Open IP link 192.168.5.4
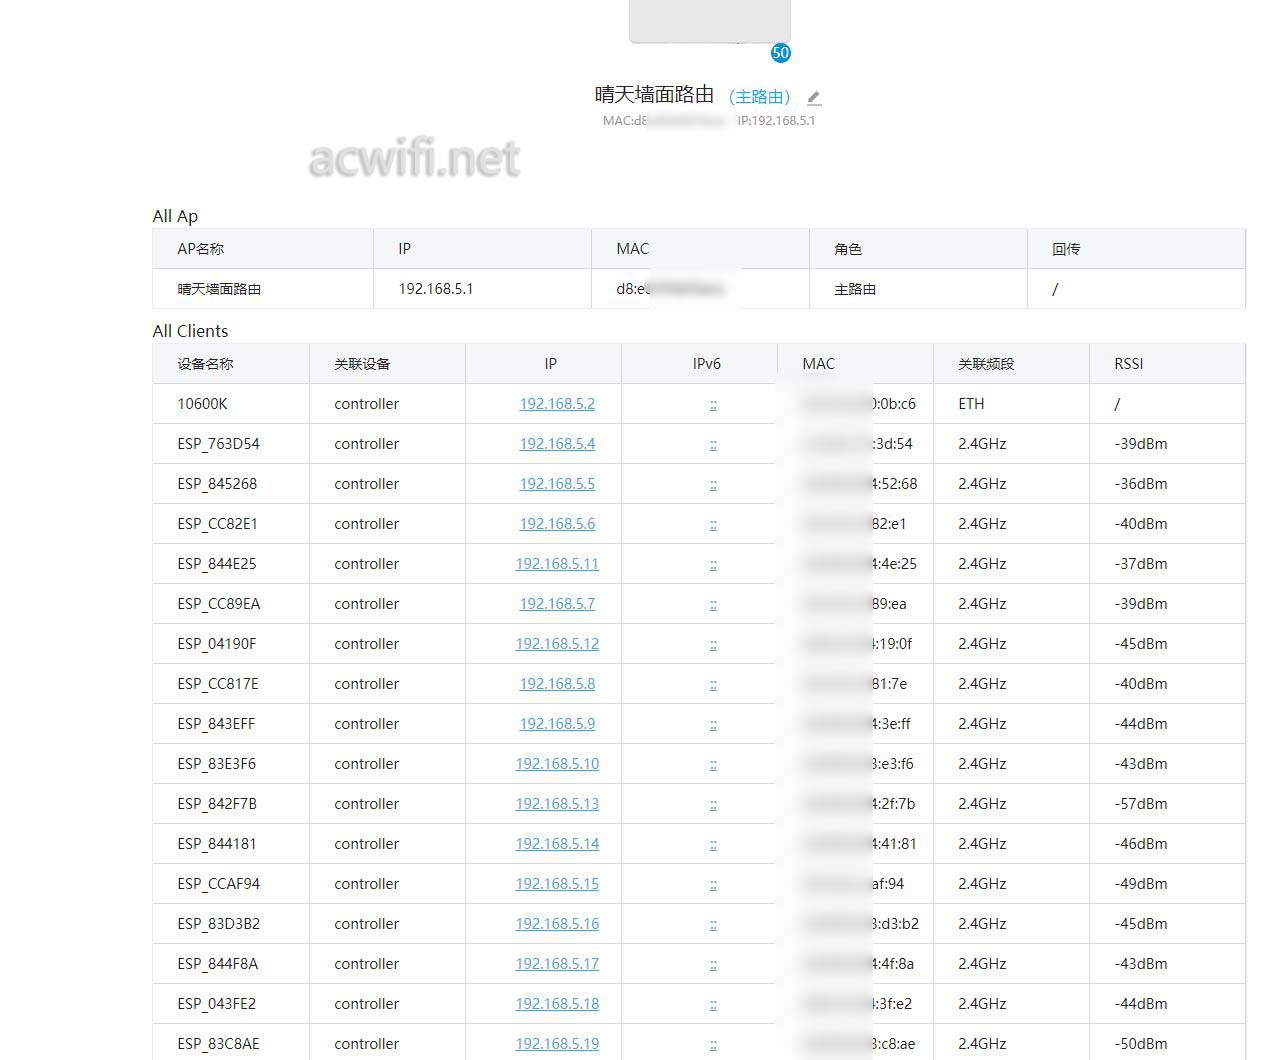Screen dimensions: 1272x1060 point(557,444)
